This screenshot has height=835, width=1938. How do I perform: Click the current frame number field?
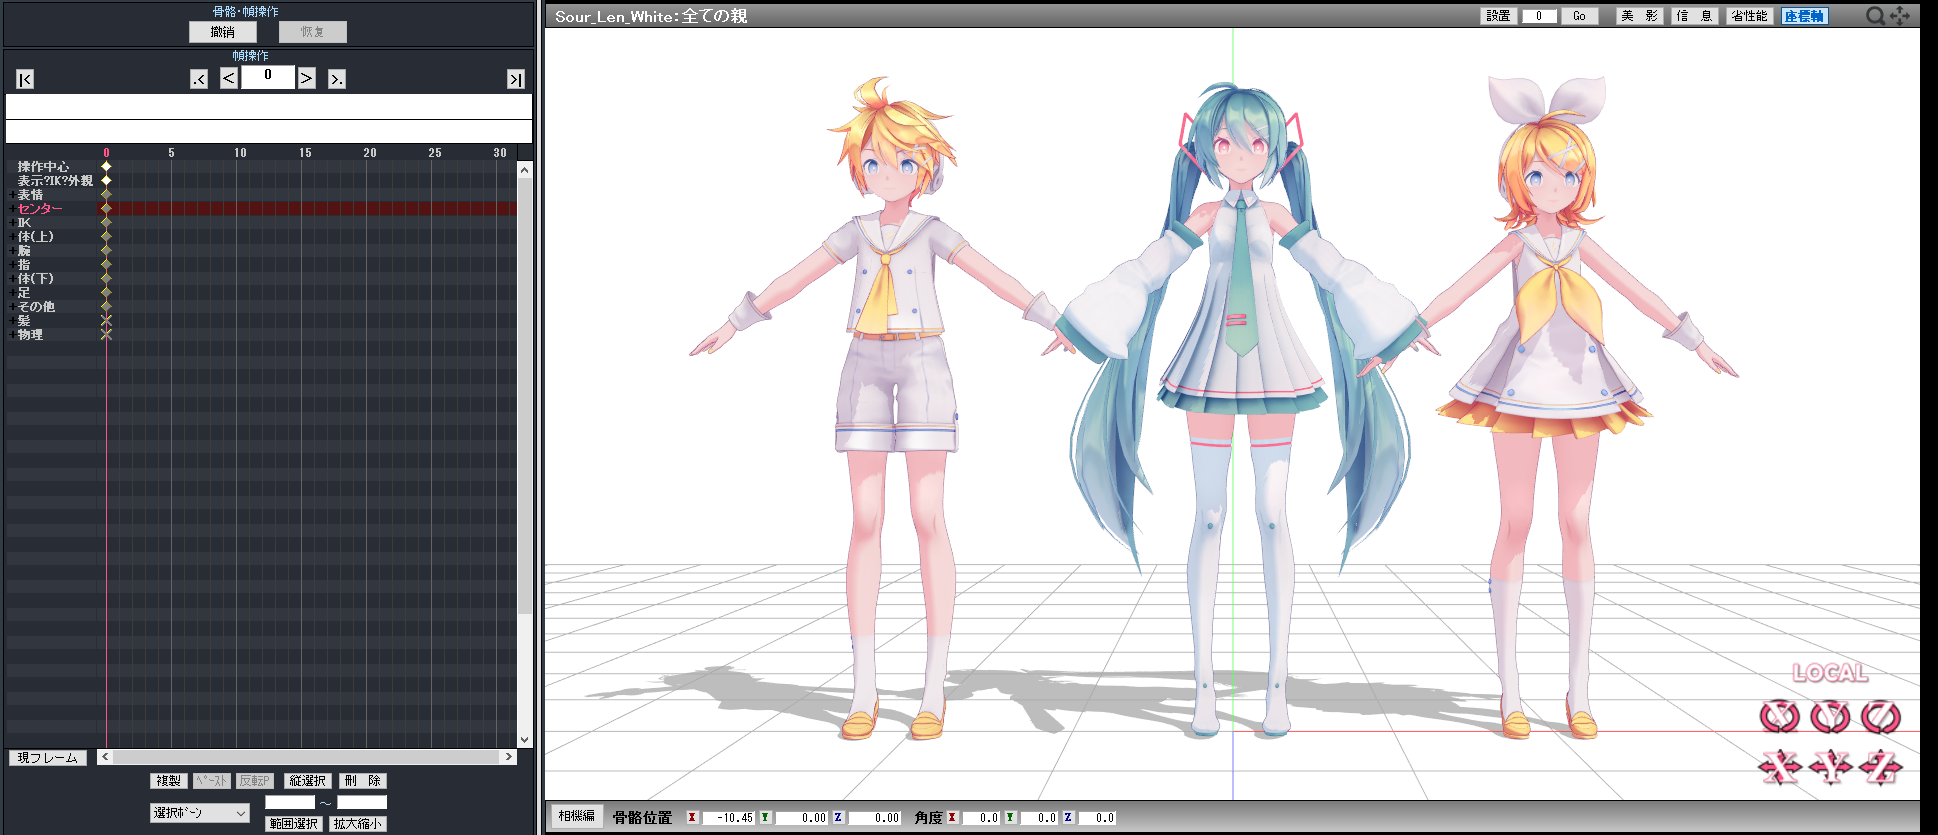point(268,77)
